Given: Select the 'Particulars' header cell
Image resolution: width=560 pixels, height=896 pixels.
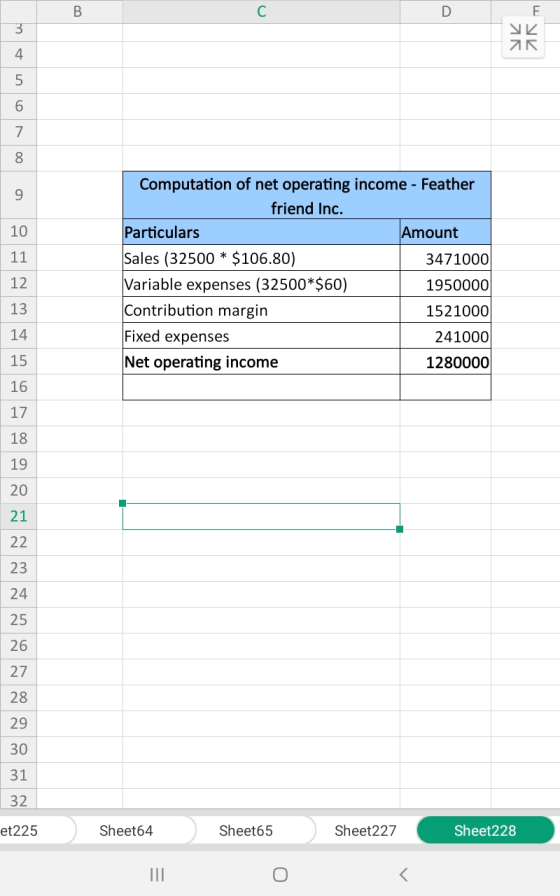Looking at the screenshot, I should point(261,232).
